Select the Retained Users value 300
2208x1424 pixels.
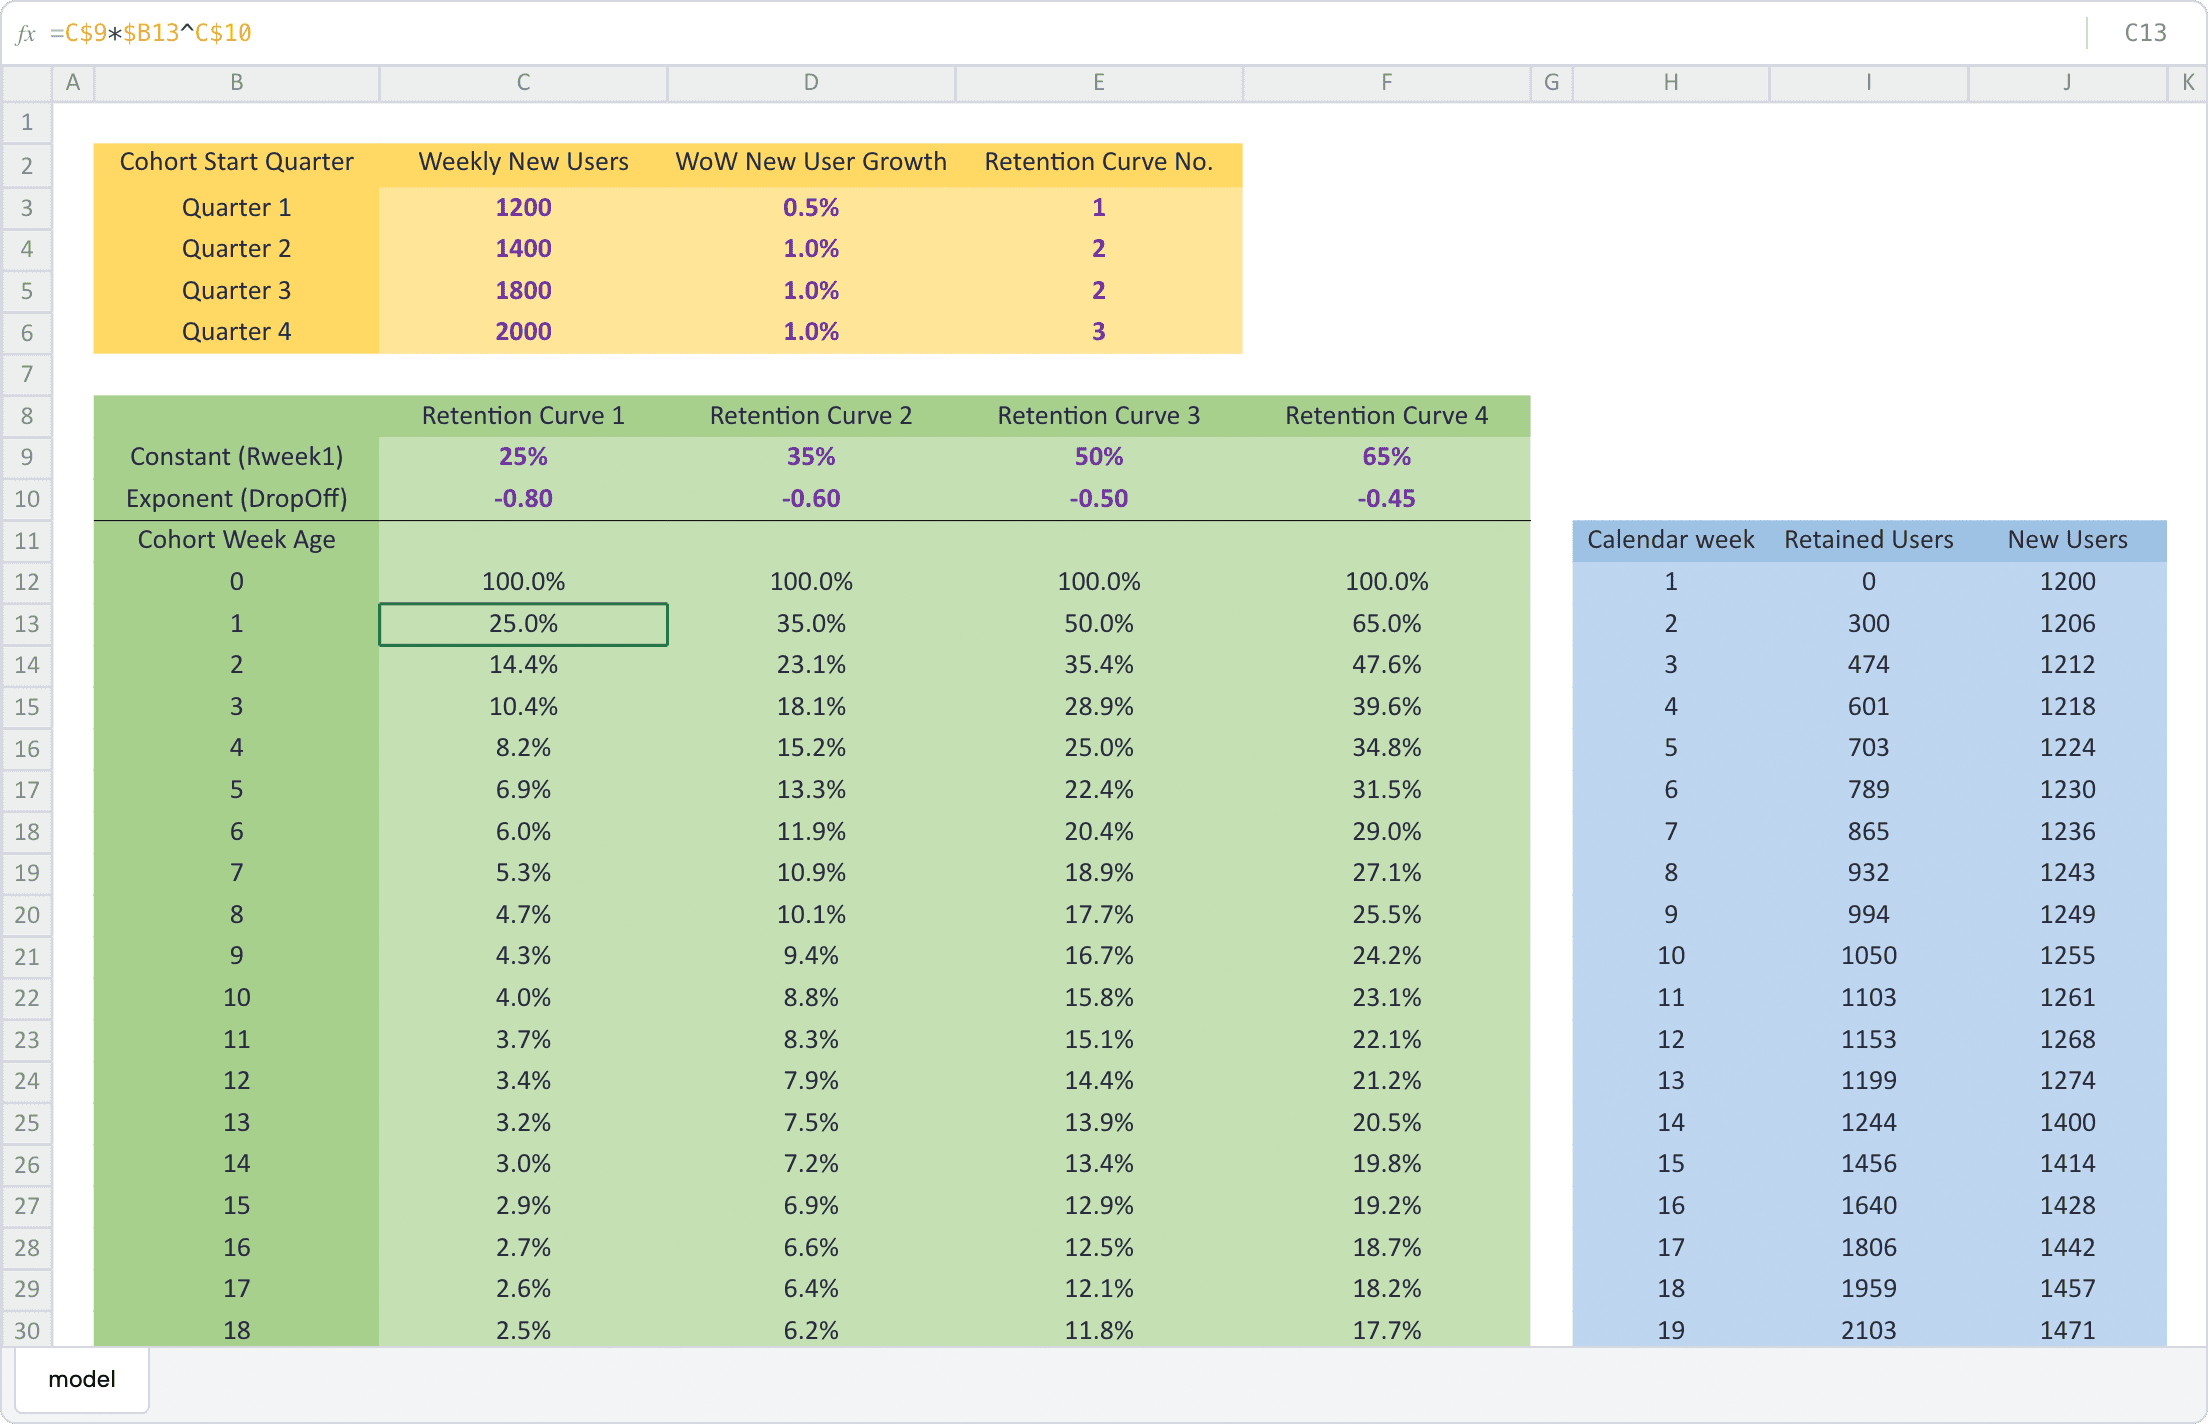click(1868, 623)
